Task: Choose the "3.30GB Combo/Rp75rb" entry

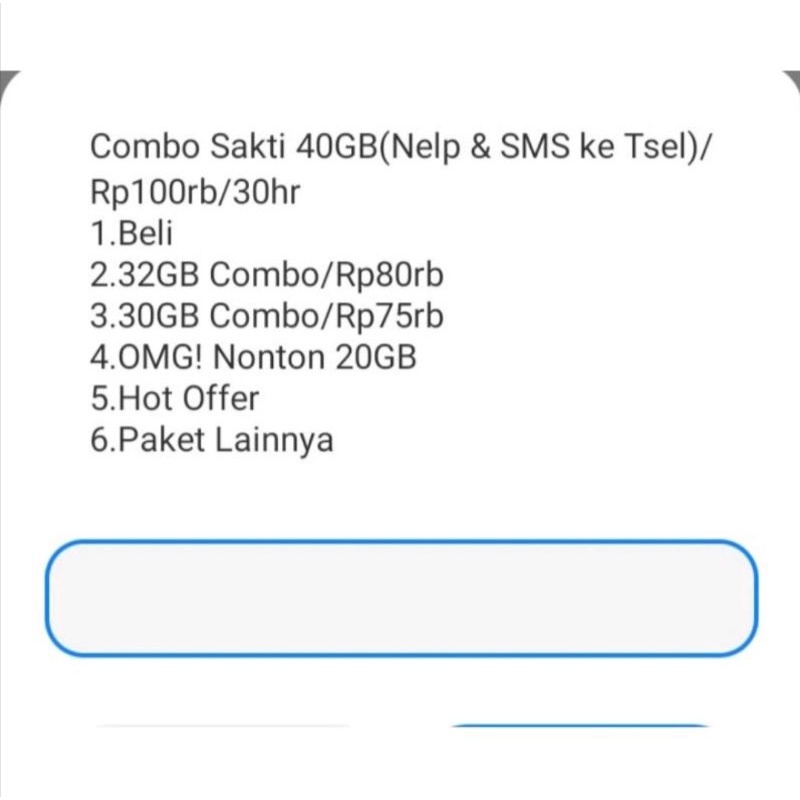Action: (x=266, y=316)
